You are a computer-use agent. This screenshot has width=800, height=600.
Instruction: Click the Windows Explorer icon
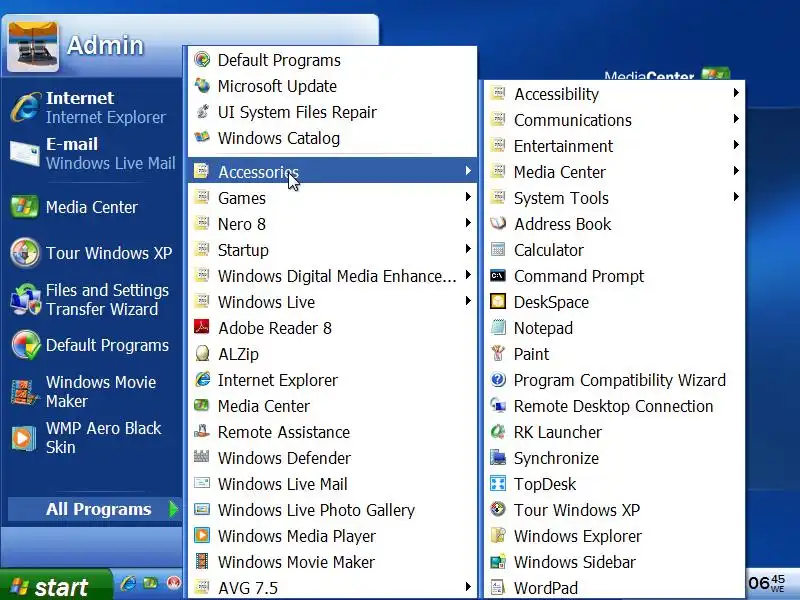point(498,536)
